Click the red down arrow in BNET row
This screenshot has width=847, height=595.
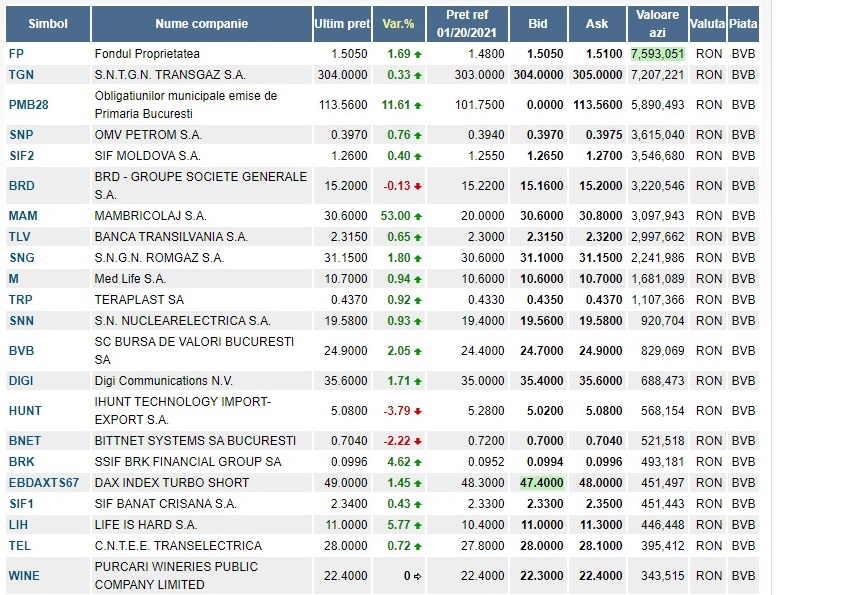pos(418,442)
